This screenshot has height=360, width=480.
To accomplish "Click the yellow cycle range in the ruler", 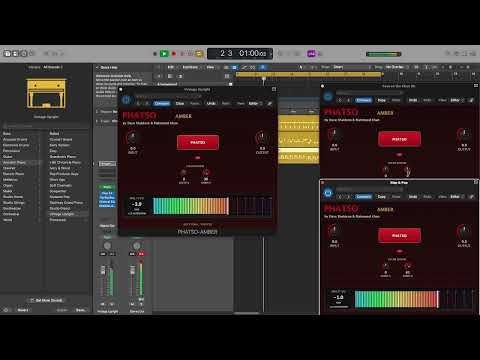I will click(x=308, y=74).
